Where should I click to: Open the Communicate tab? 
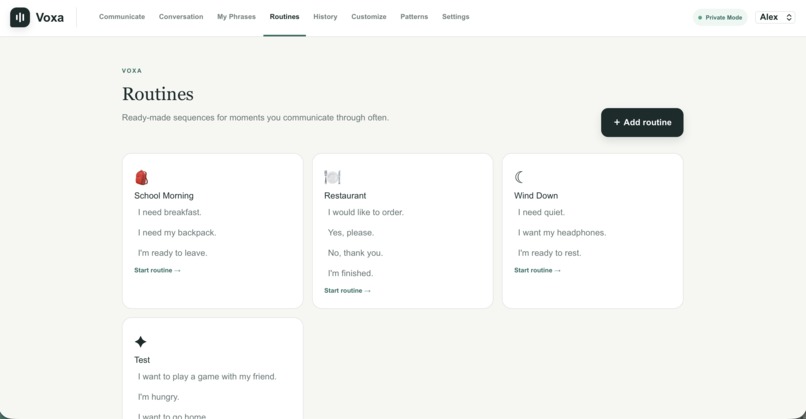122,17
